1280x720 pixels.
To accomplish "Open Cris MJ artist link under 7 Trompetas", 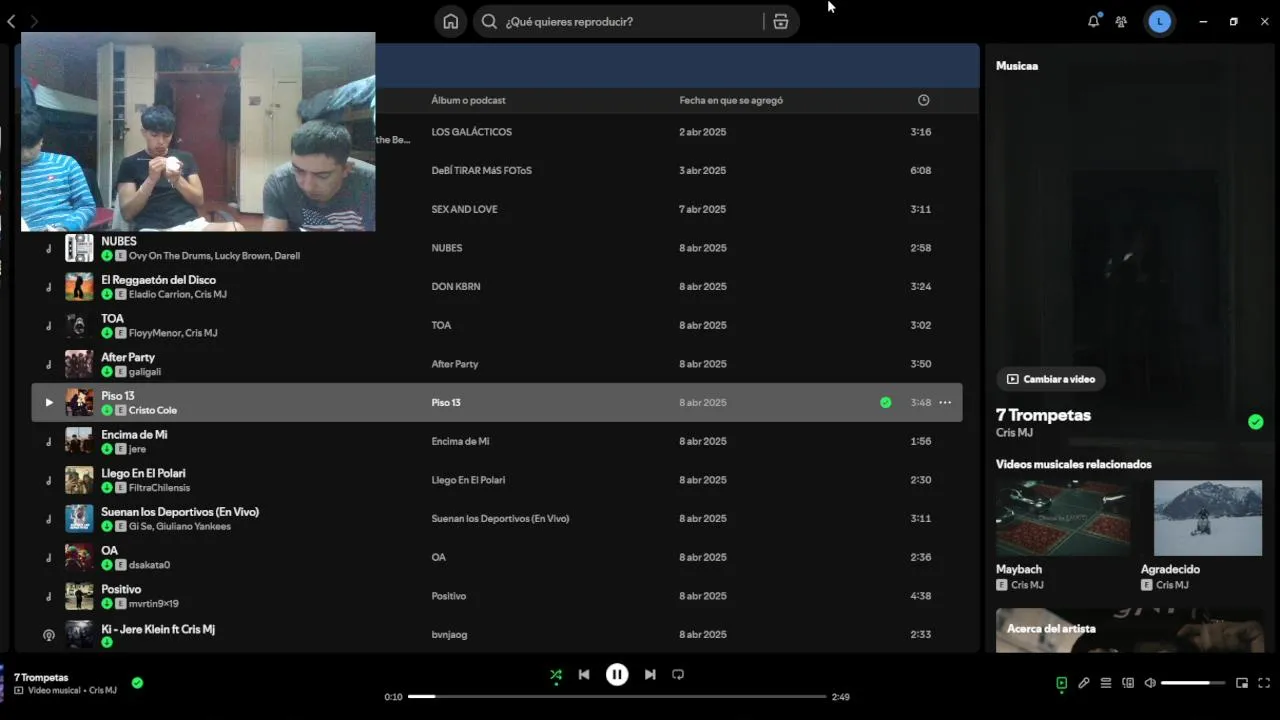I will click(1014, 433).
